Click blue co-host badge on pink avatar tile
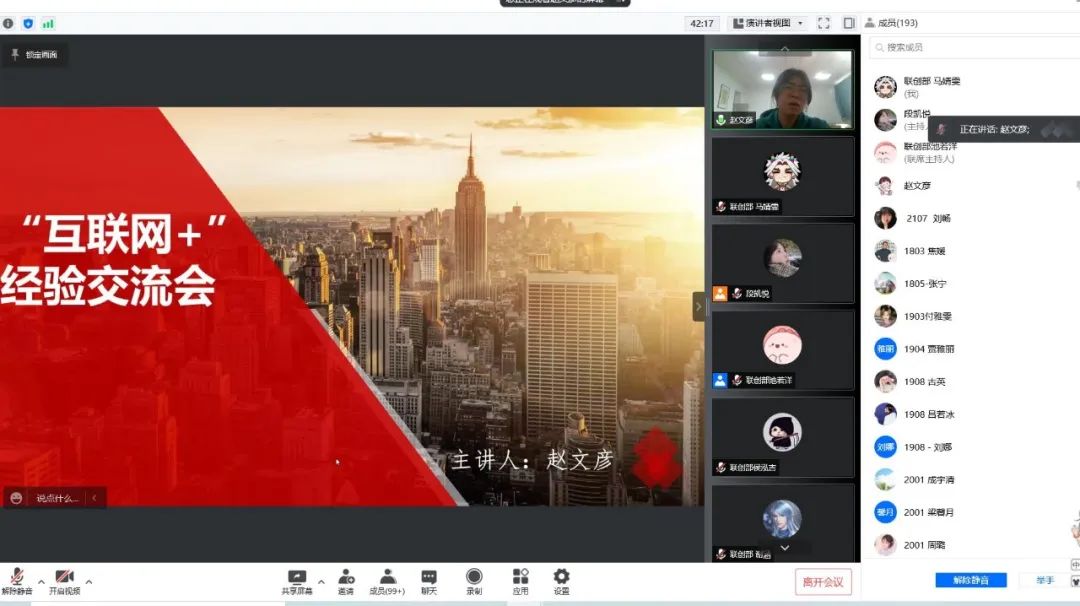 point(720,380)
